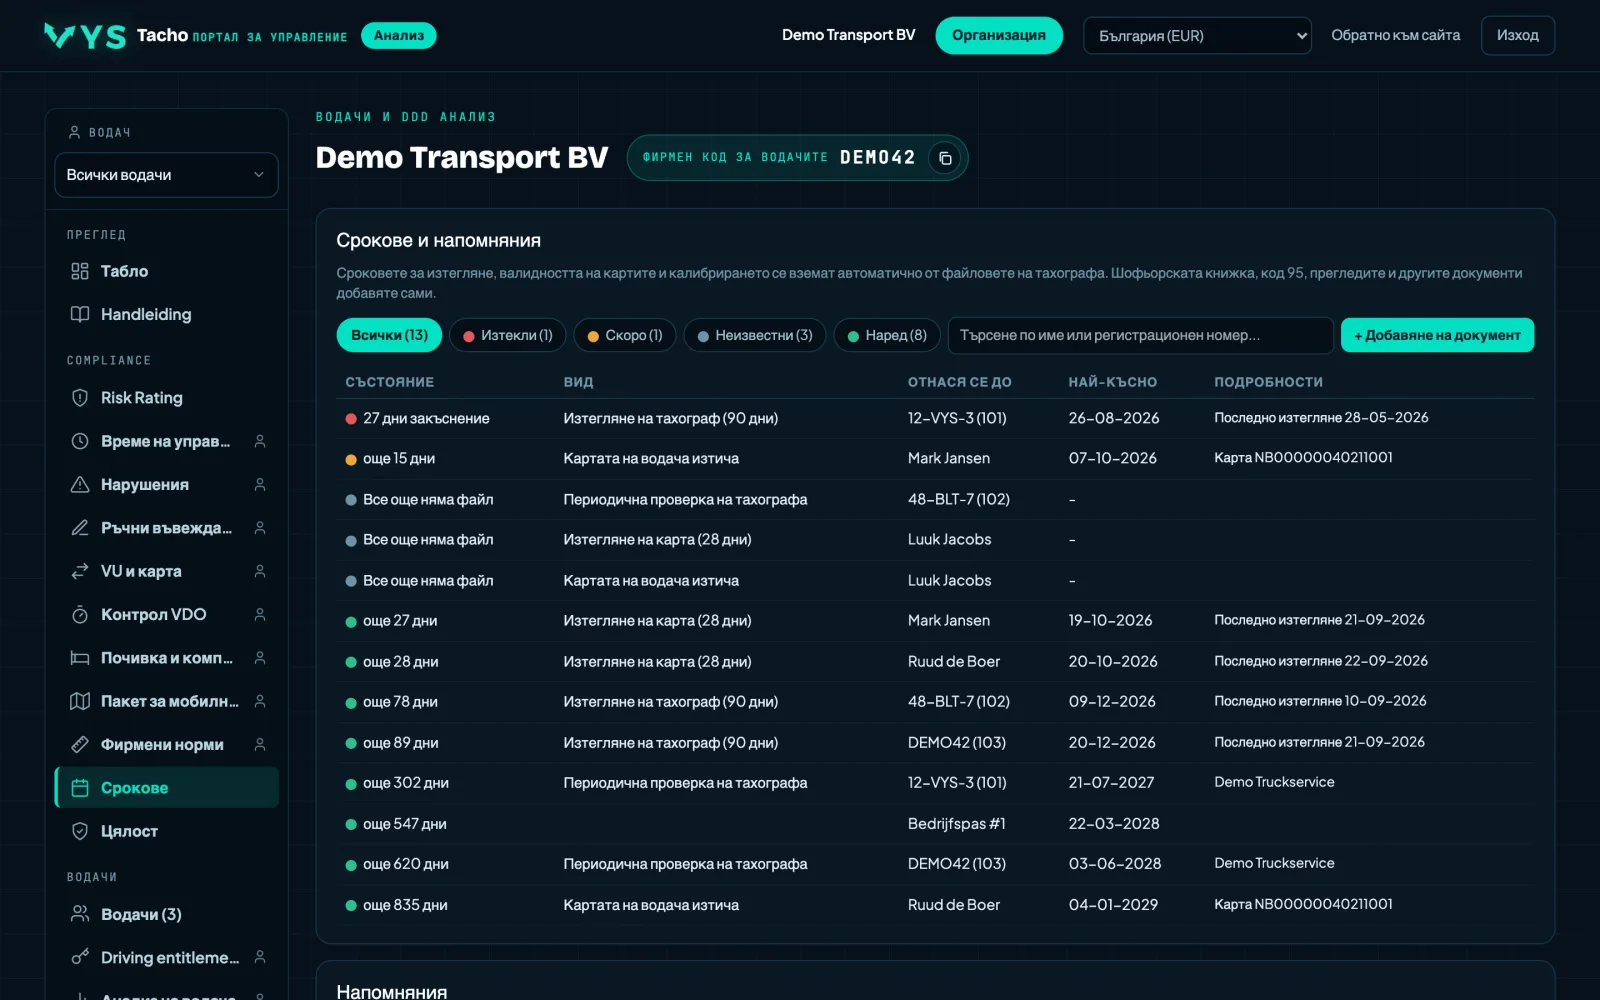Click the Driving entitlement key icon

[80, 957]
